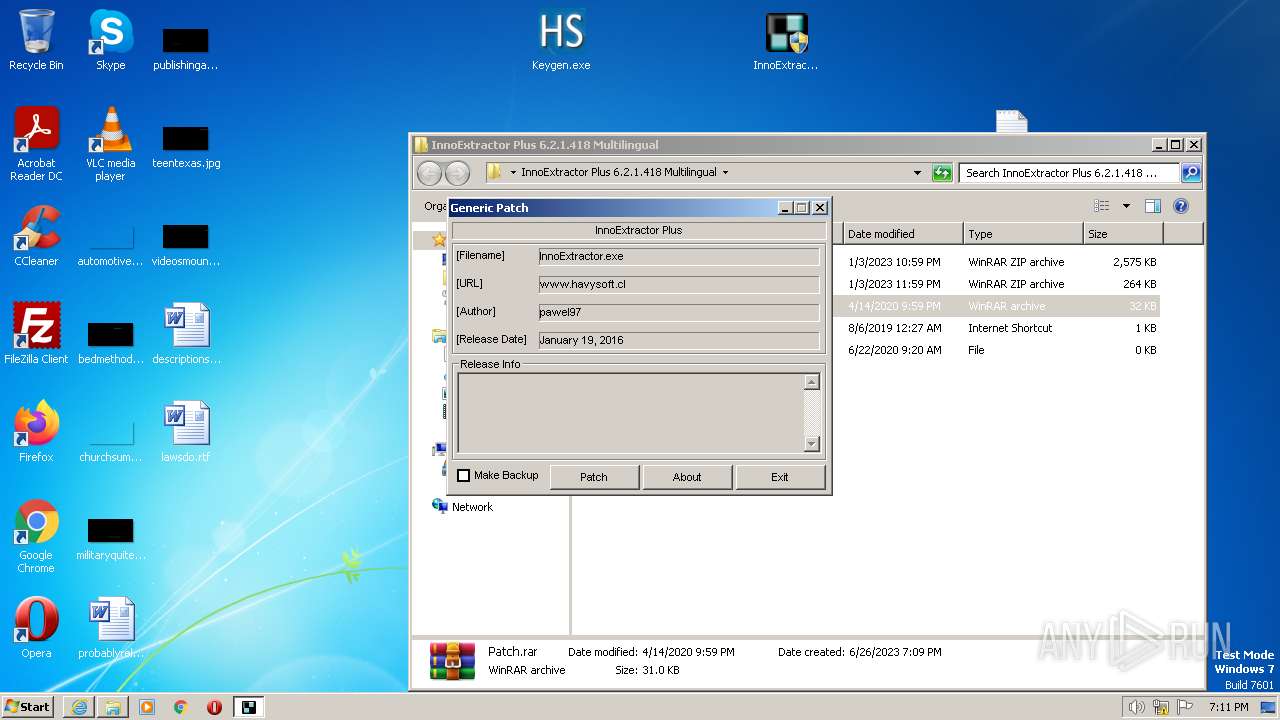Open media player taskbar icon

point(147,707)
